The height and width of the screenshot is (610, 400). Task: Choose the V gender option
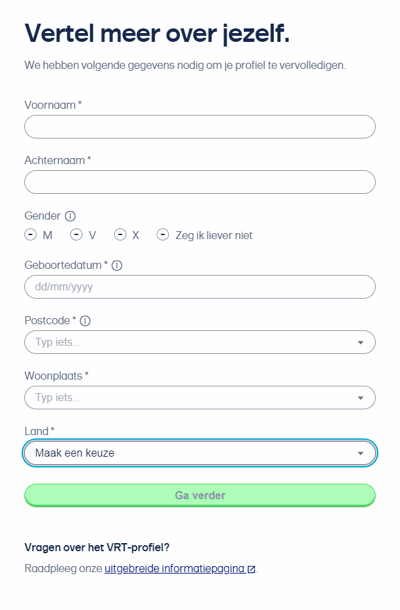(x=76, y=235)
